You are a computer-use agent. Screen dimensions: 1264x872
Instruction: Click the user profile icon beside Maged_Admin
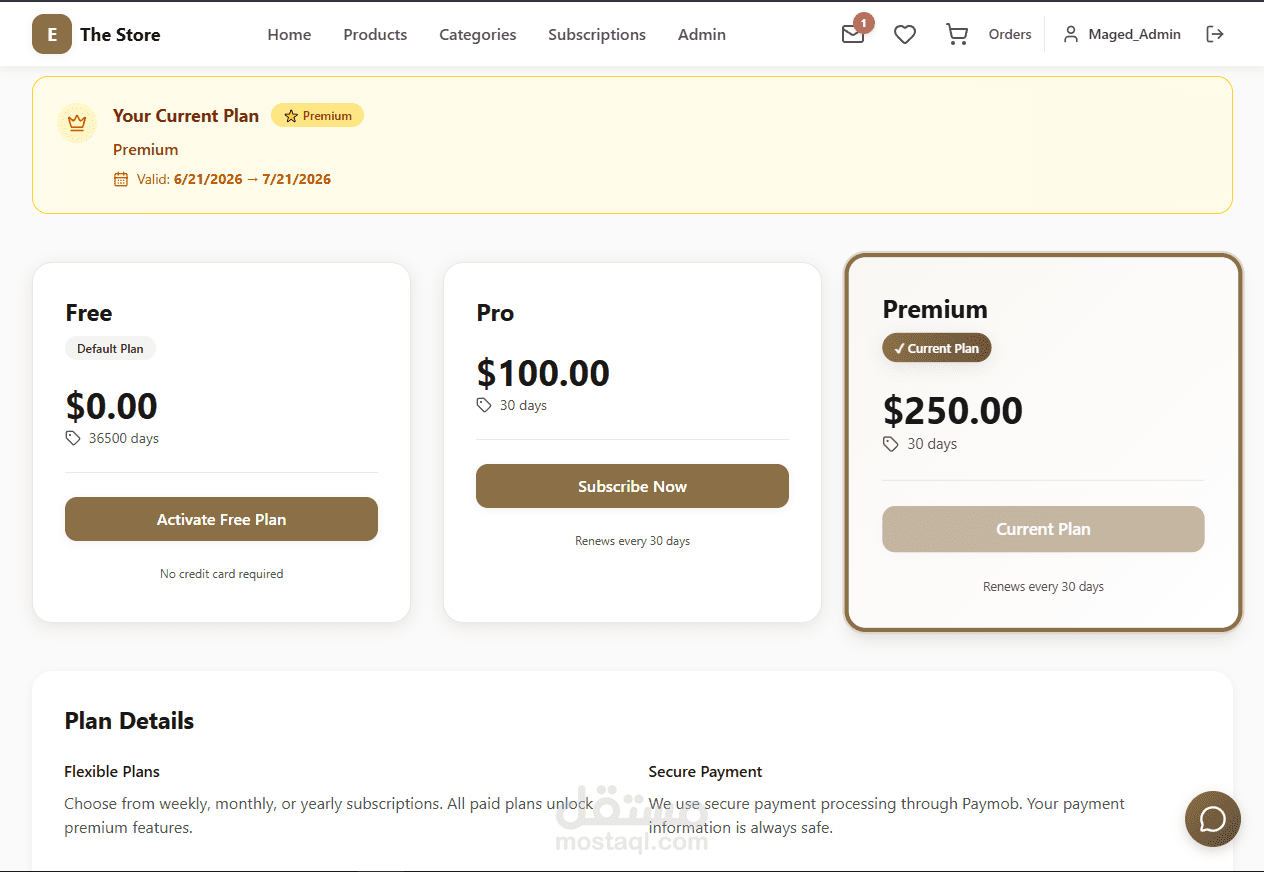pos(1071,34)
